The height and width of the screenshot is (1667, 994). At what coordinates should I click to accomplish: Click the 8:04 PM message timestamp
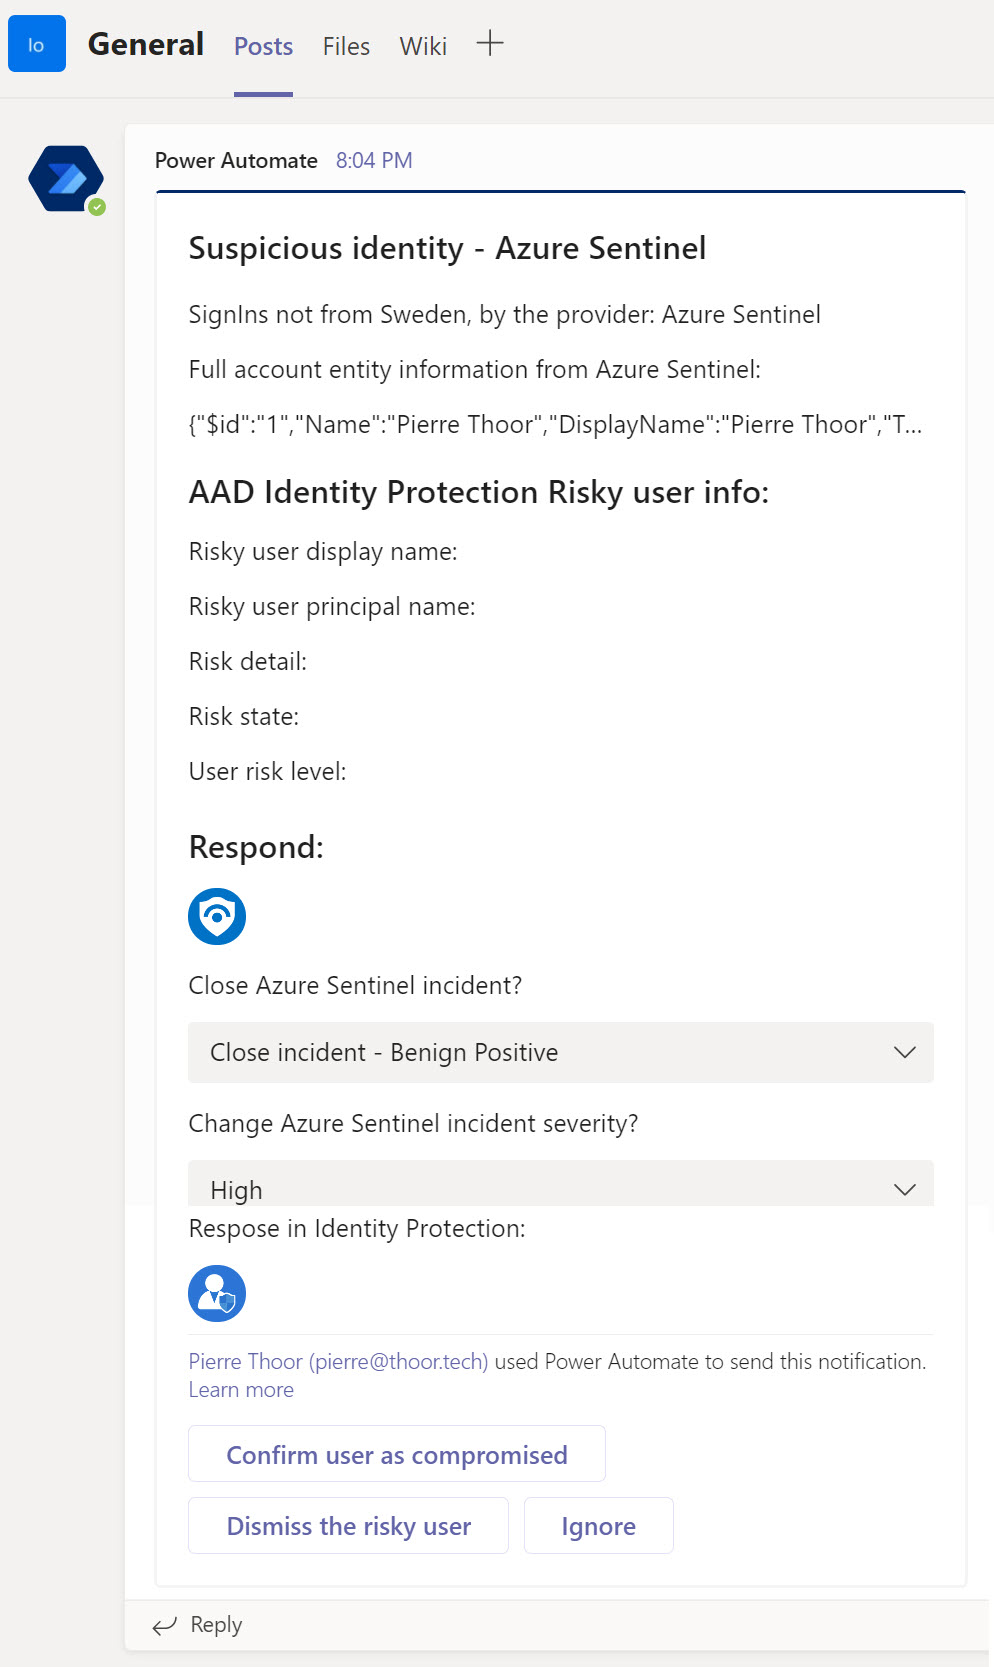[x=374, y=161]
